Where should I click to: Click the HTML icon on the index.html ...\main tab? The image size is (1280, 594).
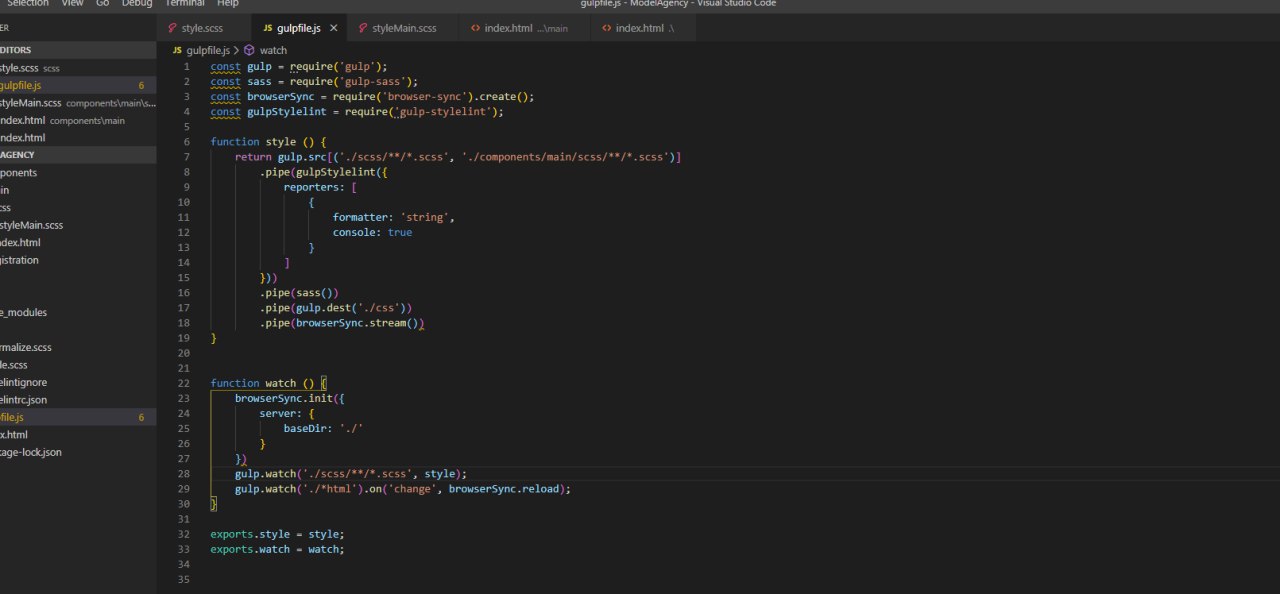[x=475, y=28]
